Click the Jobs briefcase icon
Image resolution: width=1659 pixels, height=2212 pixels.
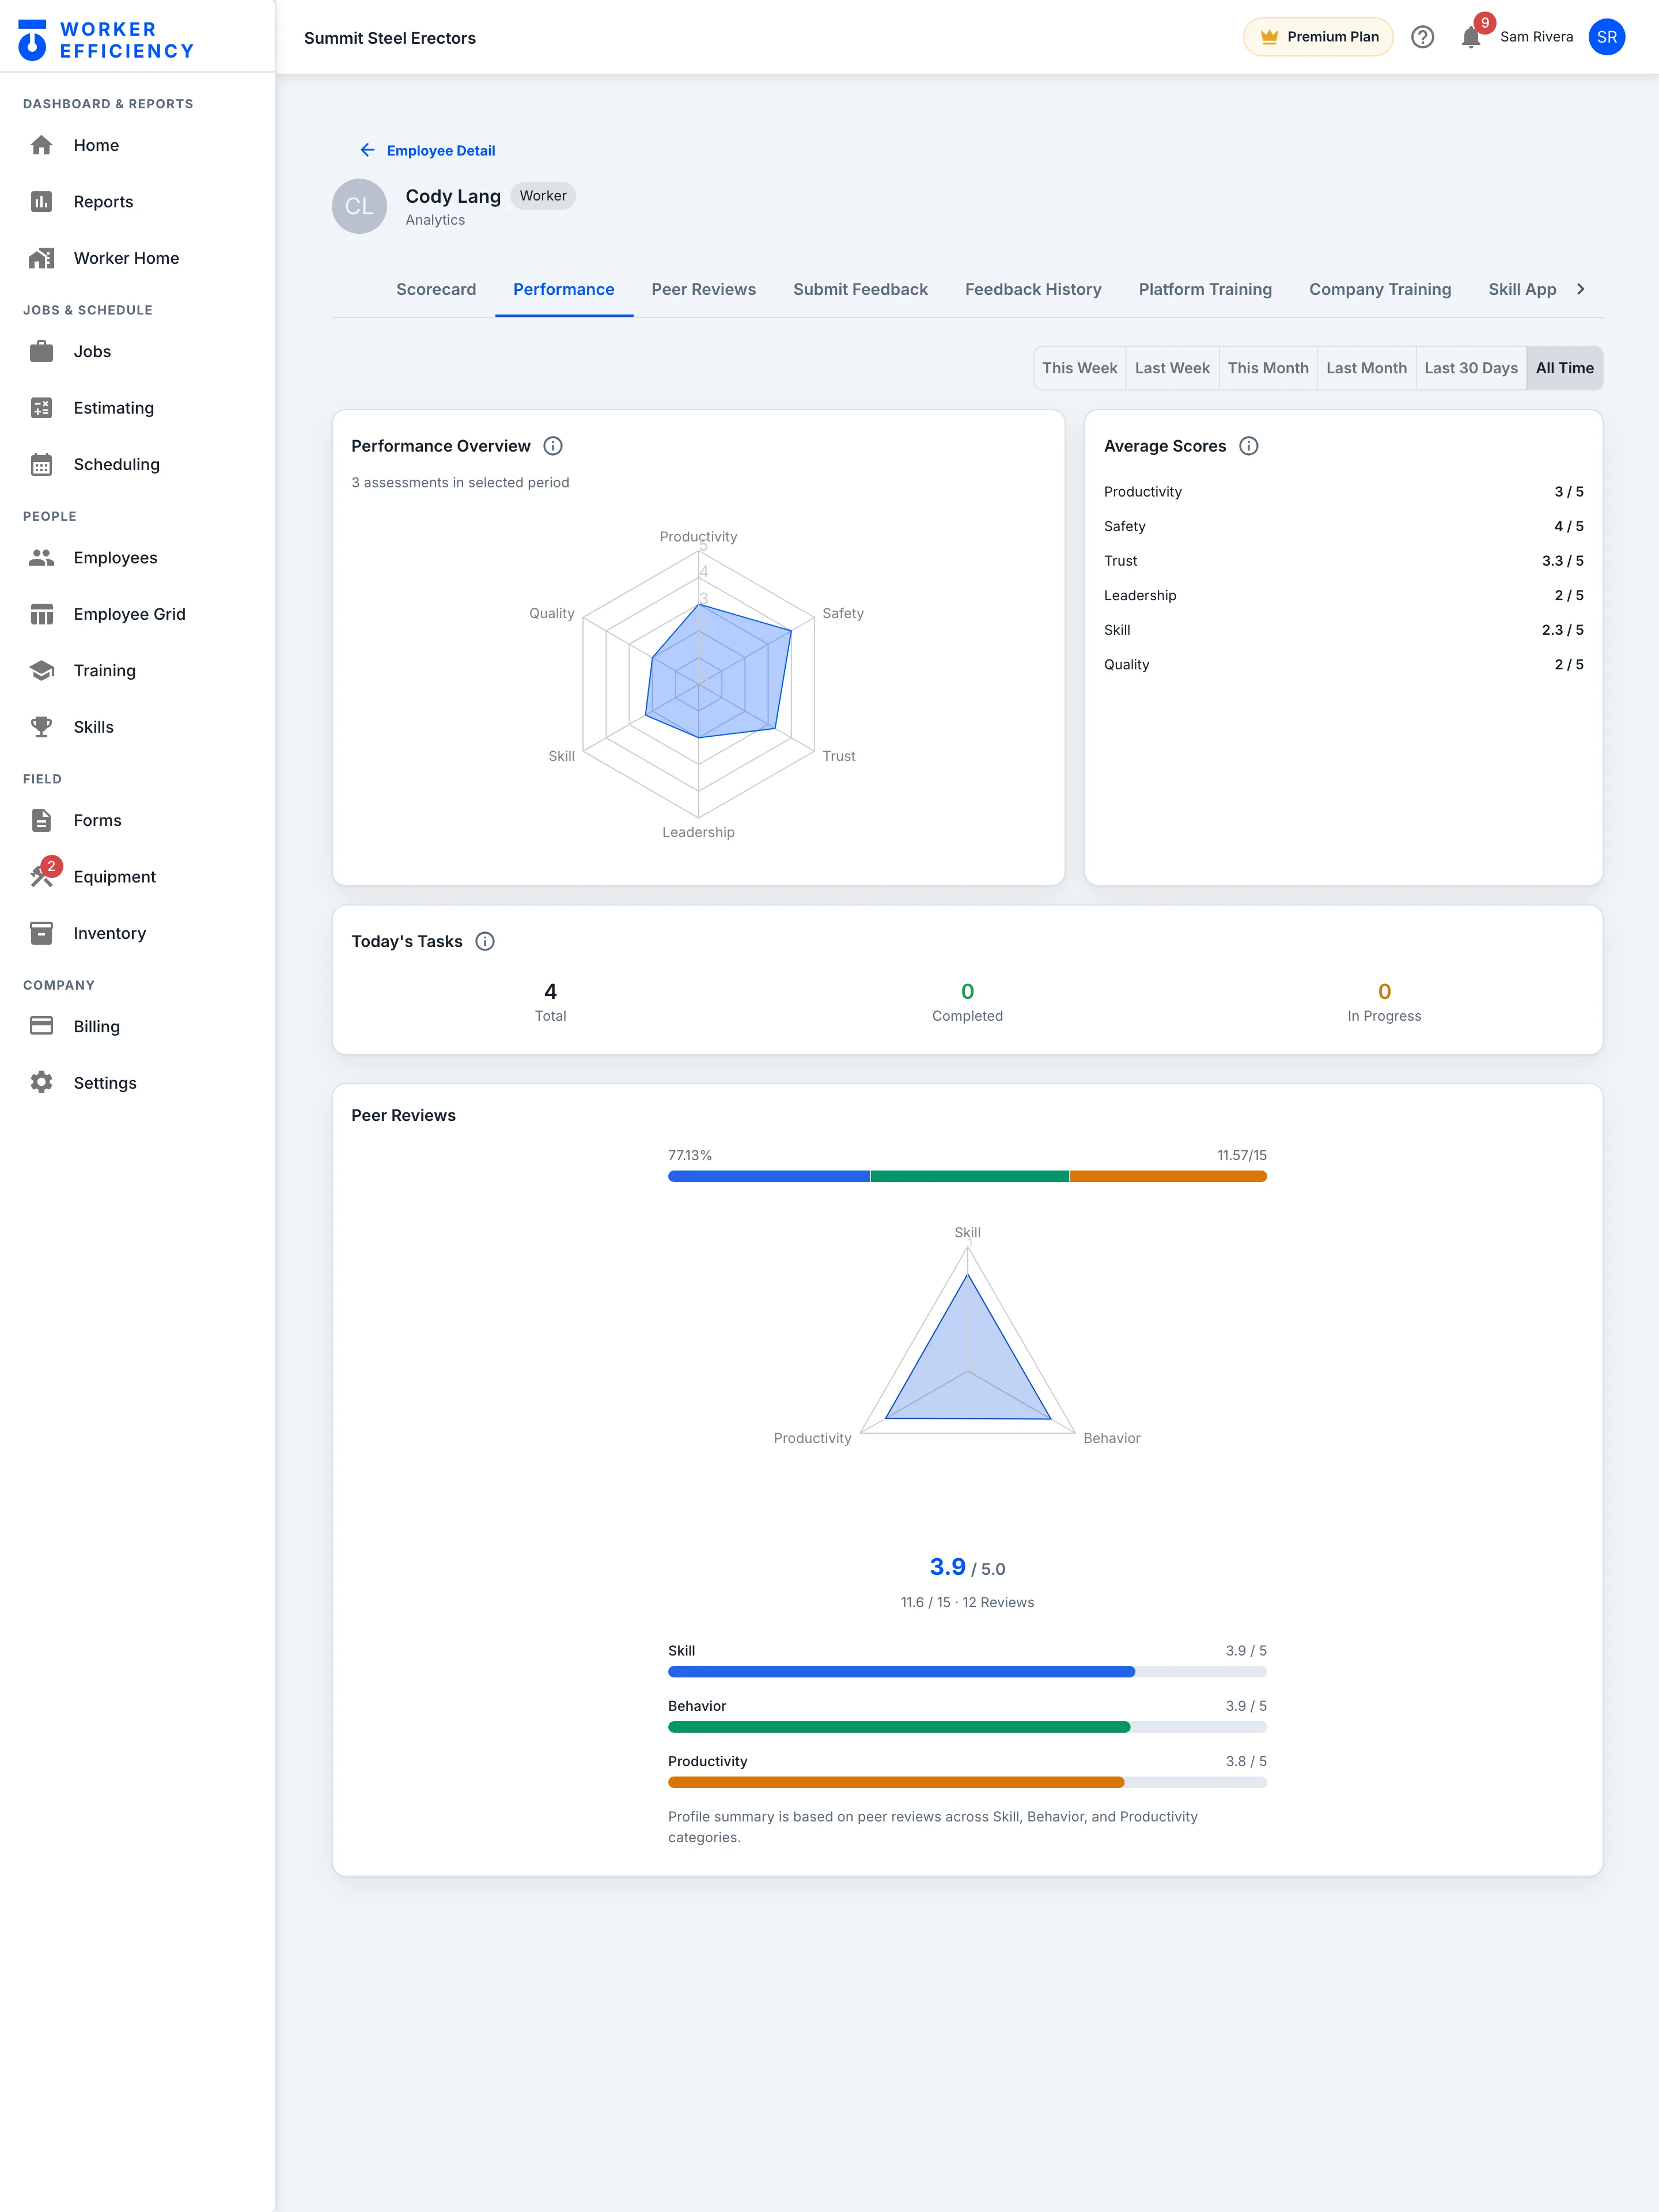[x=41, y=351]
